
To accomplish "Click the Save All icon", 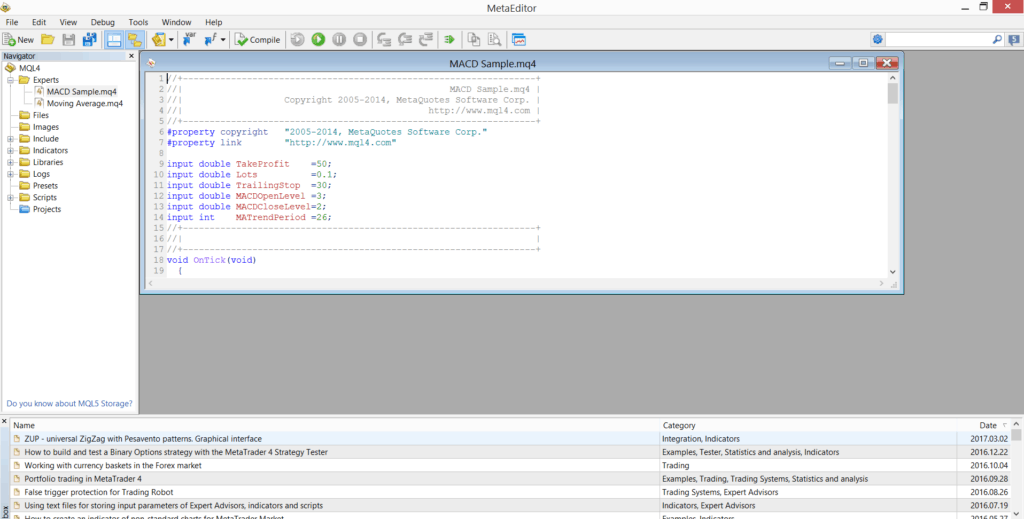I will [x=89, y=40].
